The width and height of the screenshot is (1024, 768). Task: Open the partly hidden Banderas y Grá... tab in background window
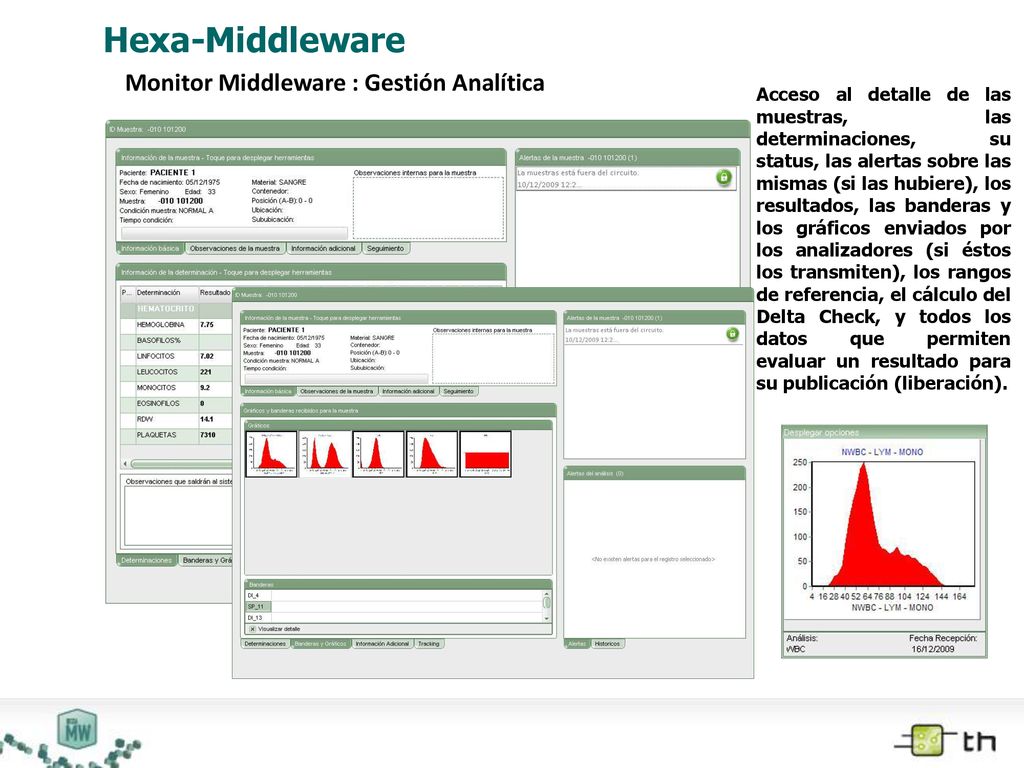click(x=206, y=560)
